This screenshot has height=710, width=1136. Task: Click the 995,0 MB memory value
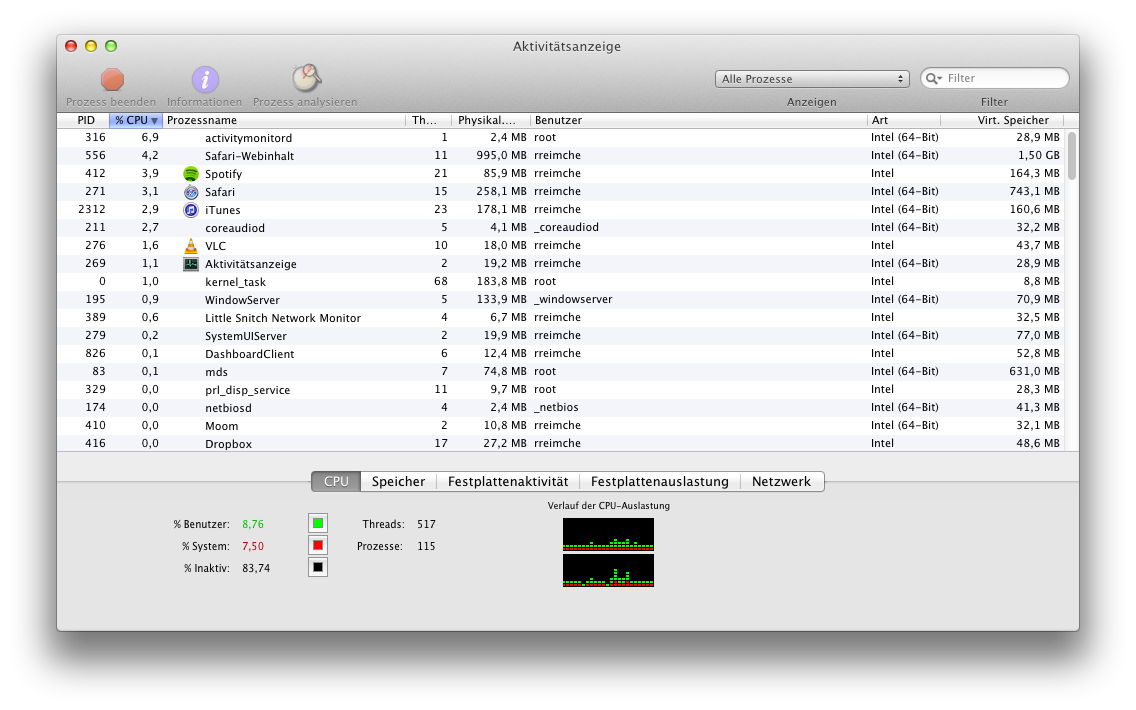pos(501,155)
